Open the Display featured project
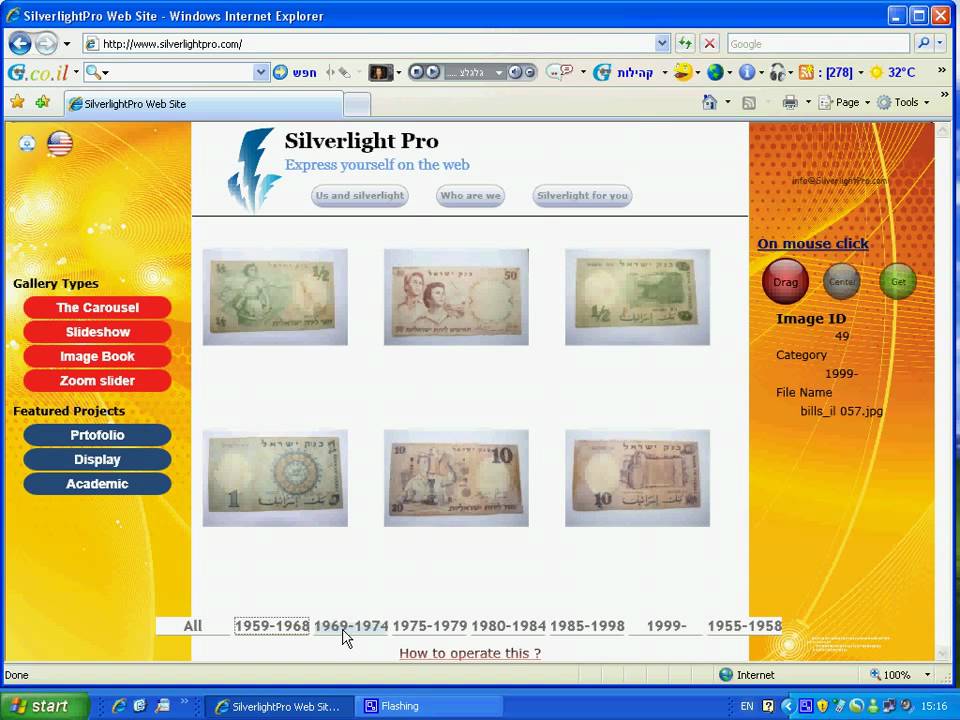Image resolution: width=960 pixels, height=720 pixels. pyautogui.click(x=97, y=459)
